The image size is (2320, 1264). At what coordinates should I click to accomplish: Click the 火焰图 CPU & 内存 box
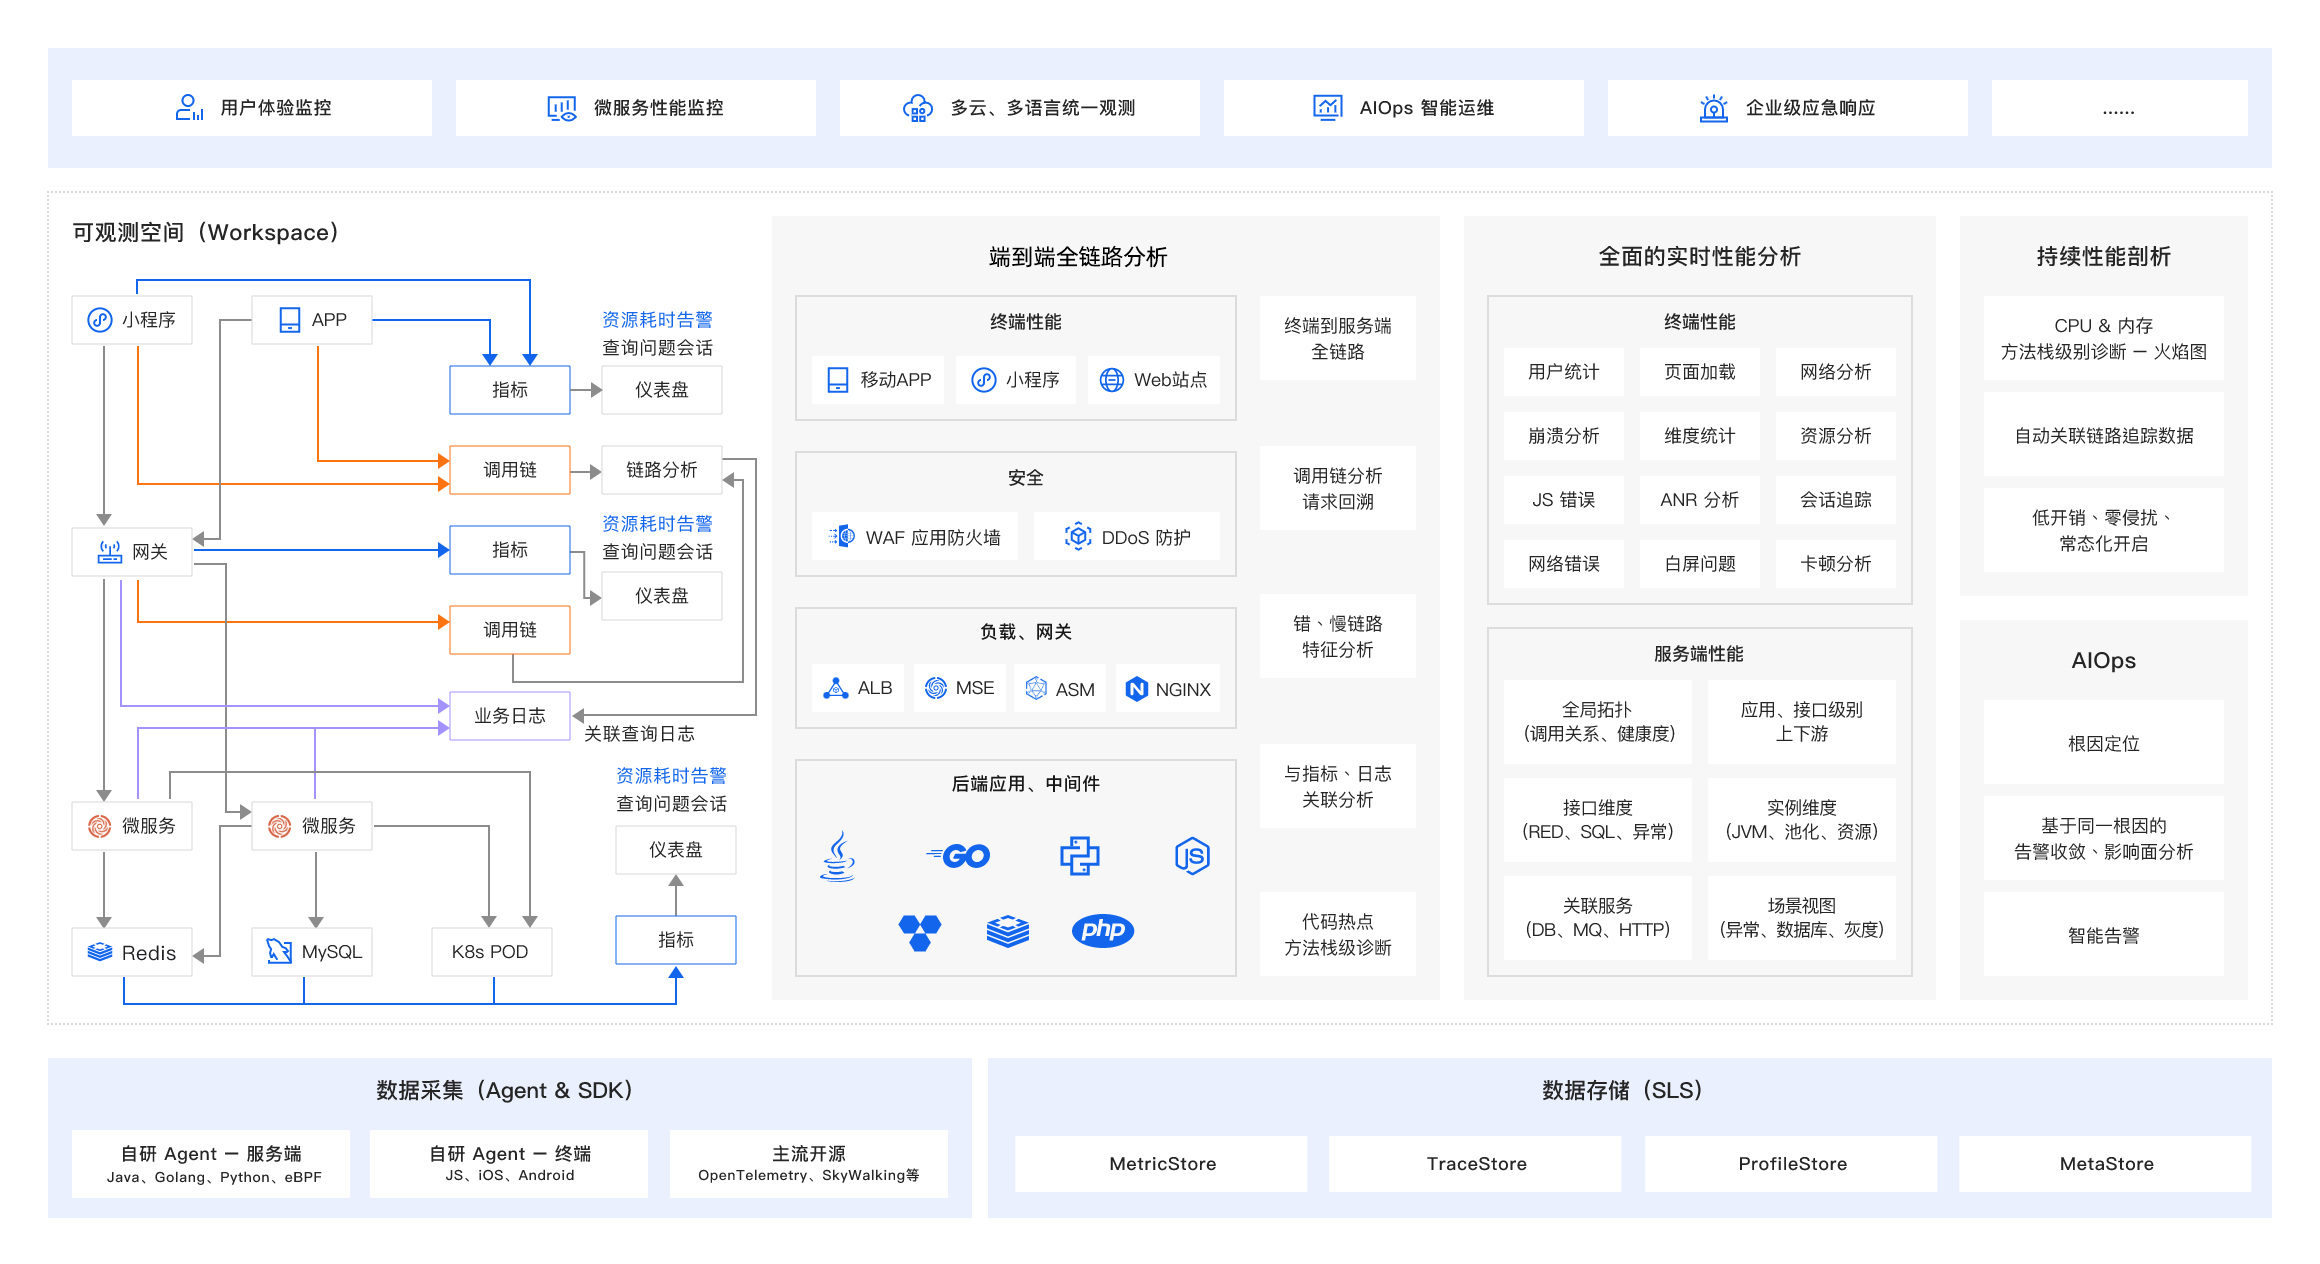click(2103, 338)
